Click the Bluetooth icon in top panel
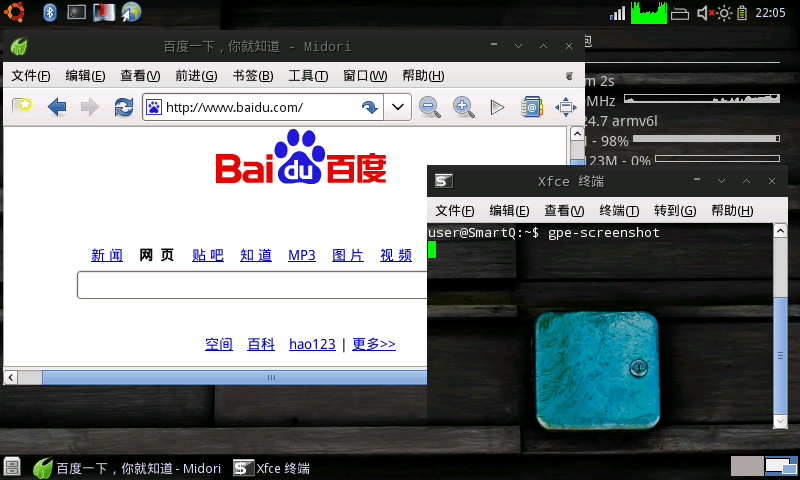This screenshot has width=800, height=480. coord(49,12)
